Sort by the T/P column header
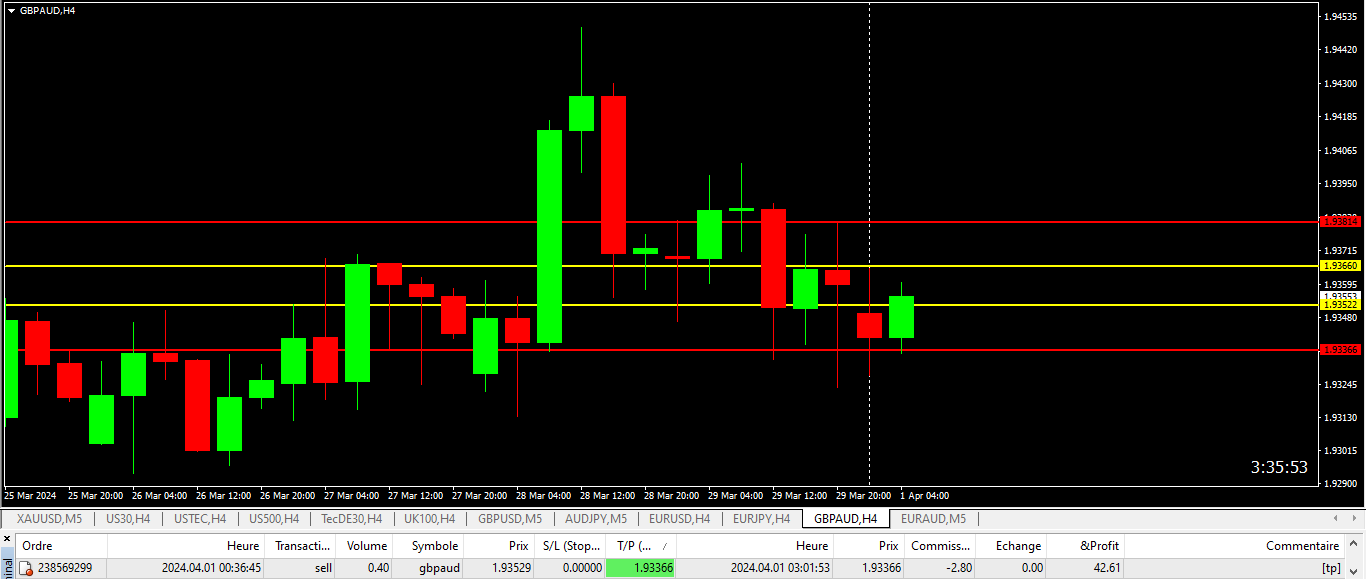 coord(641,546)
